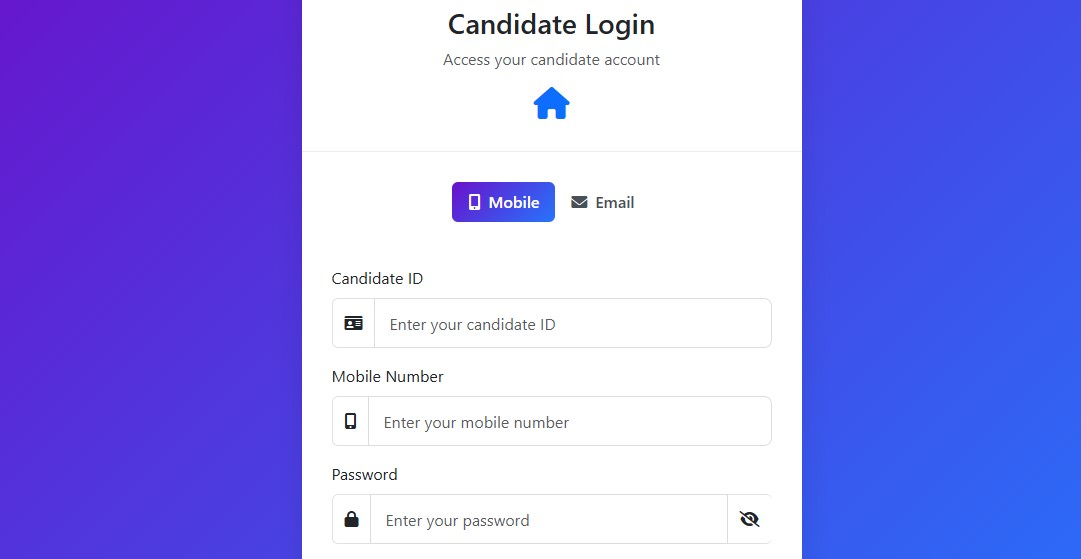The width and height of the screenshot is (1081, 559).
Task: Click the ID card icon
Action: coord(353,323)
